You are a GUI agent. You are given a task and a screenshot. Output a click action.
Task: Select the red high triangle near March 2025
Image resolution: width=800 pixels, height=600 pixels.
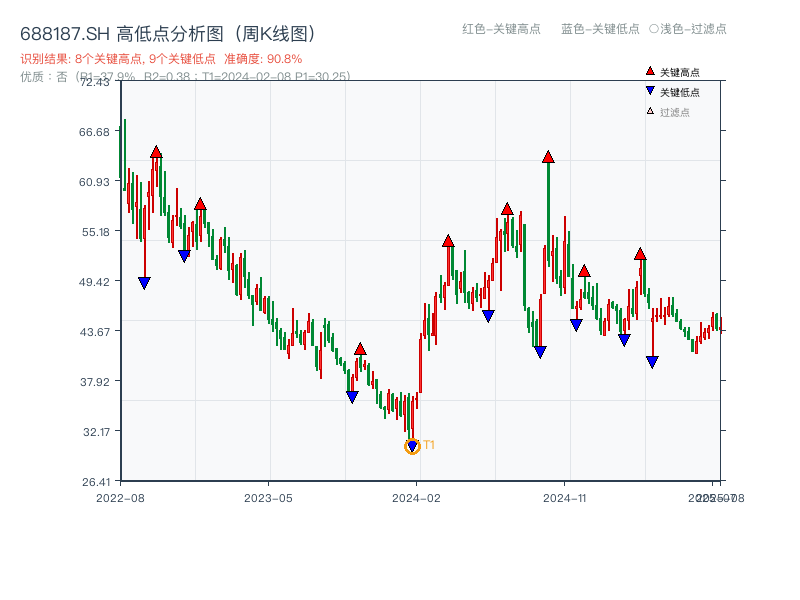640,254
